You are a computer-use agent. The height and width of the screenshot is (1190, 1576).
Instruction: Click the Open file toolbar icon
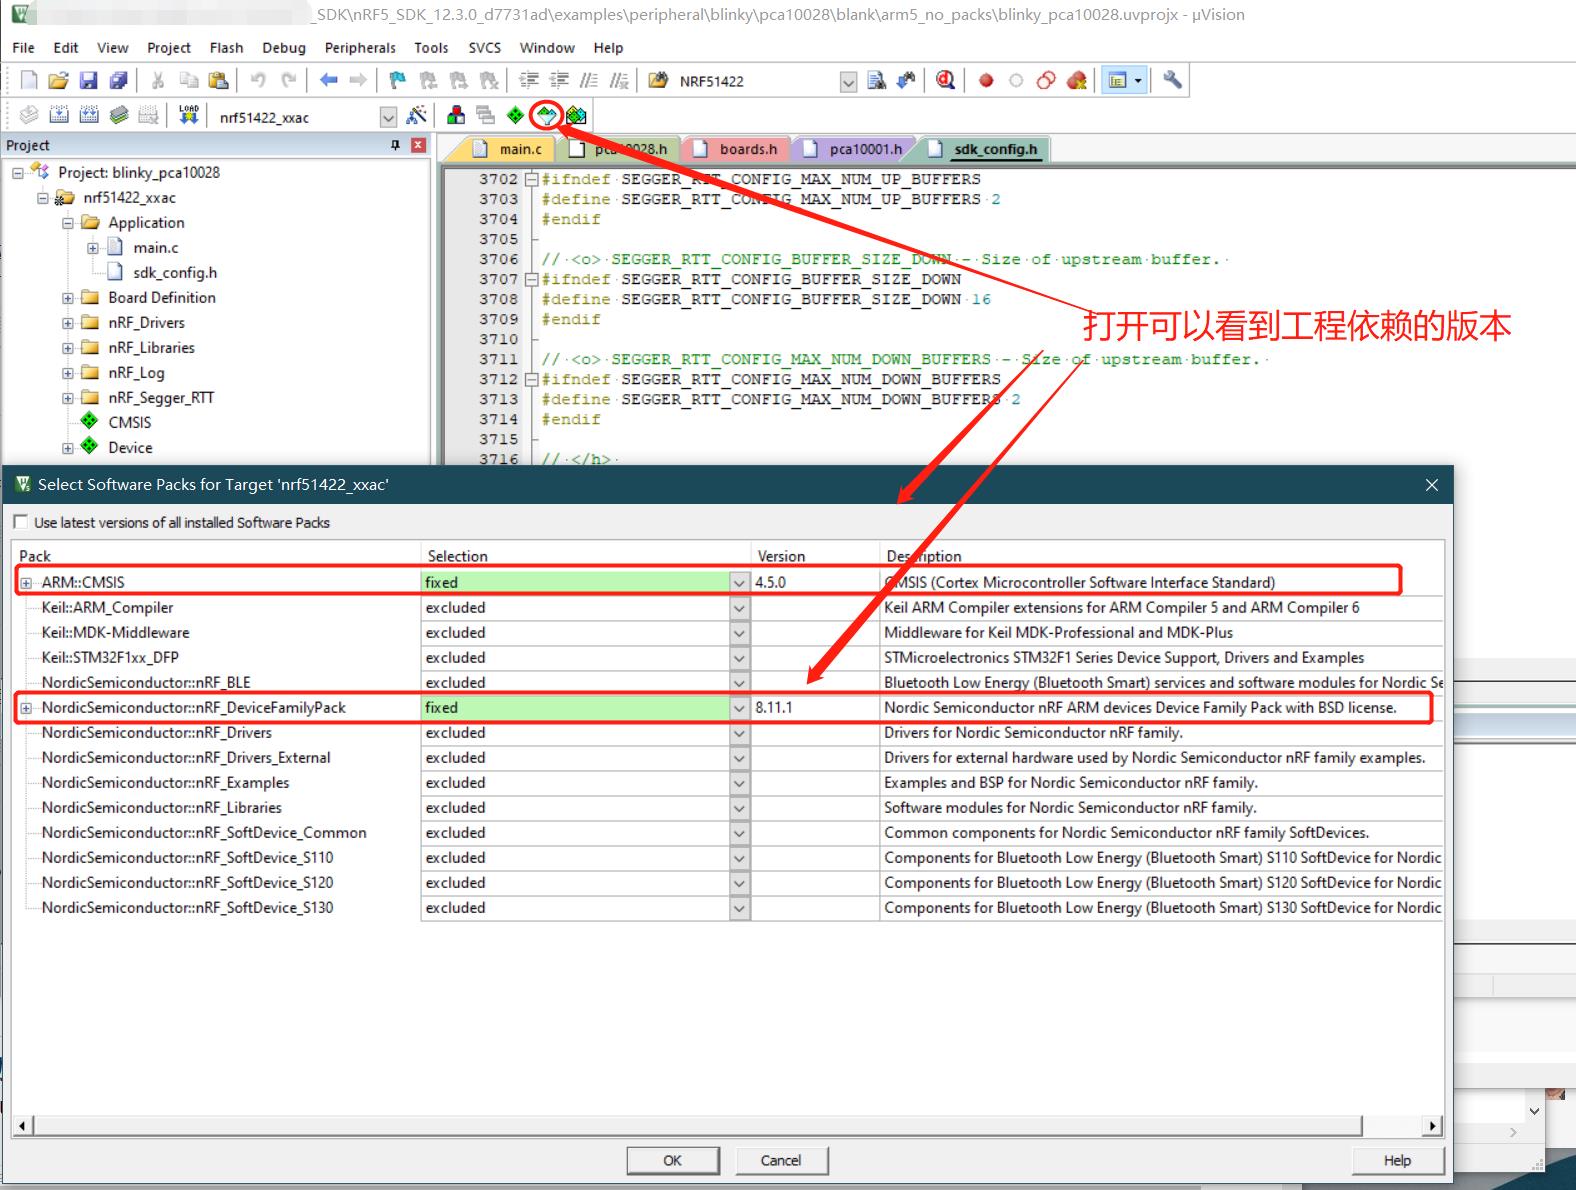coord(58,81)
